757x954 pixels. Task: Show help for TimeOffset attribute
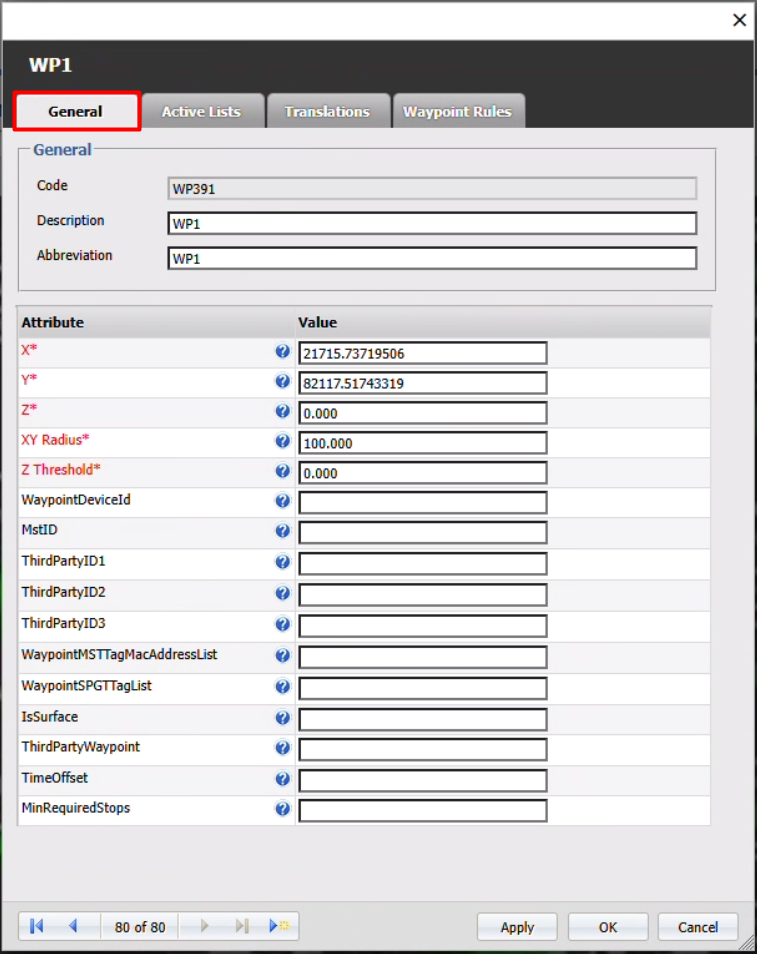click(x=282, y=779)
